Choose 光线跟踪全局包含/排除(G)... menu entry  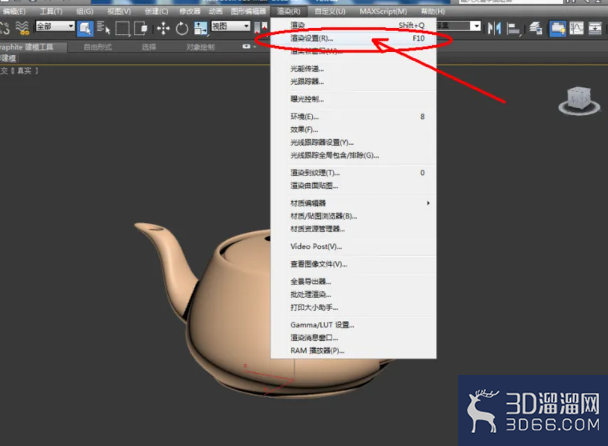(x=353, y=155)
